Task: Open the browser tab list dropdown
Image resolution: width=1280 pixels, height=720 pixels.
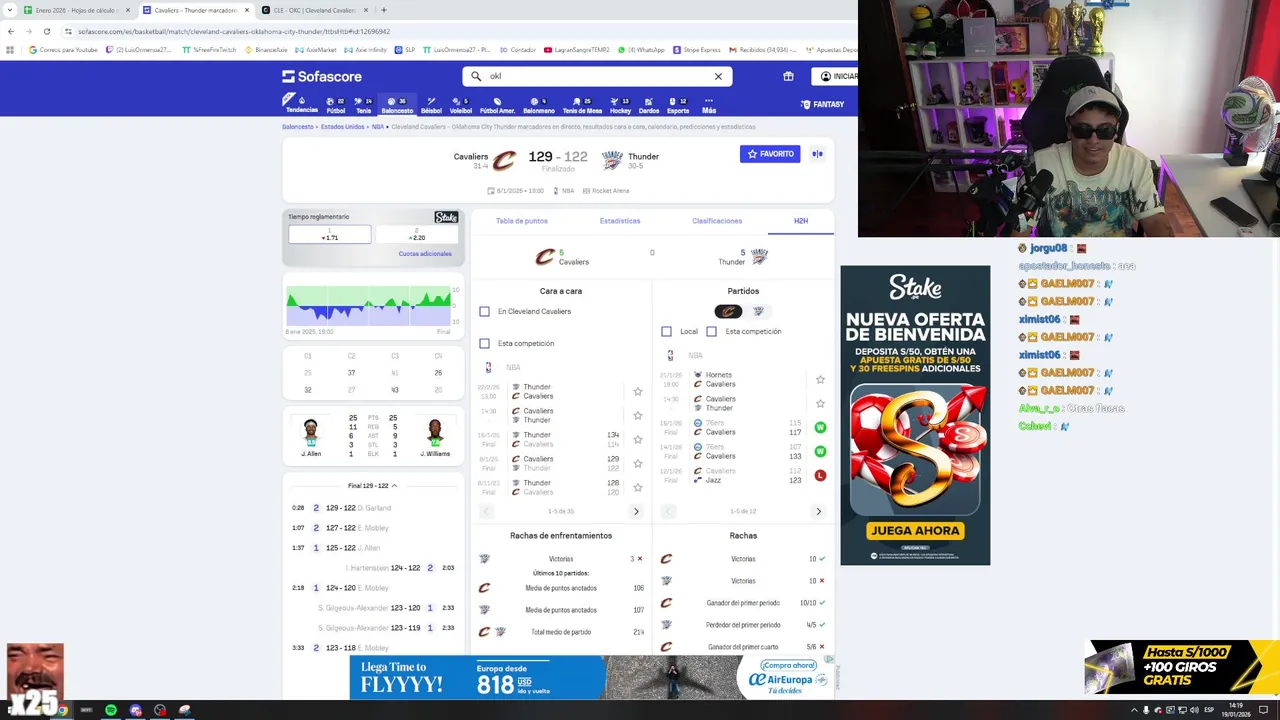Action: [10, 10]
